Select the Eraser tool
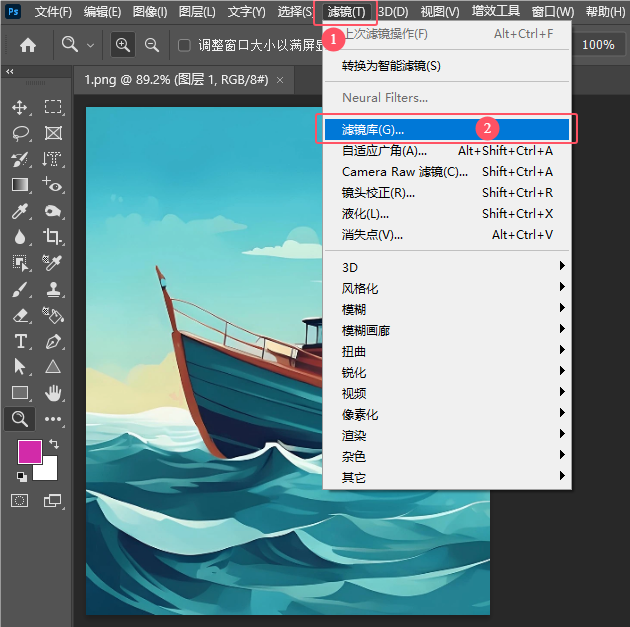 coord(20,316)
